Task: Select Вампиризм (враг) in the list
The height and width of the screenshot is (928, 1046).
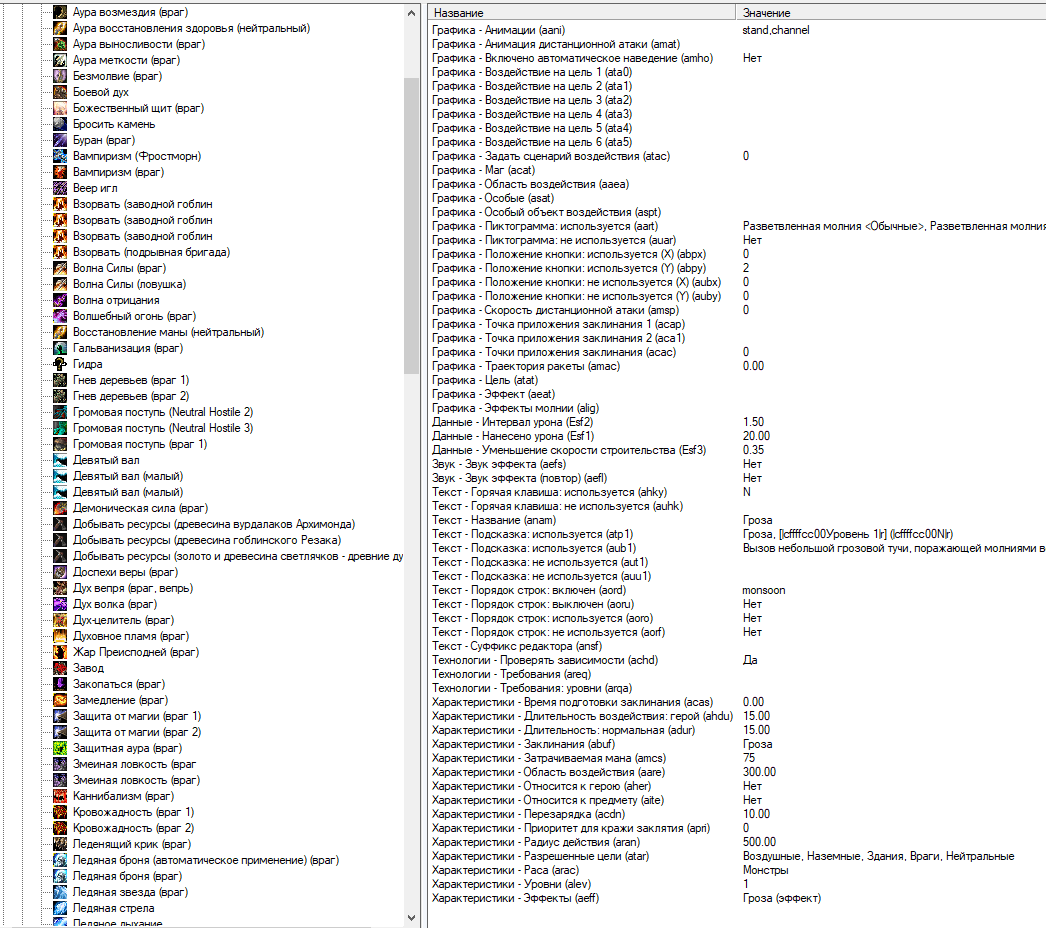Action: coord(118,172)
